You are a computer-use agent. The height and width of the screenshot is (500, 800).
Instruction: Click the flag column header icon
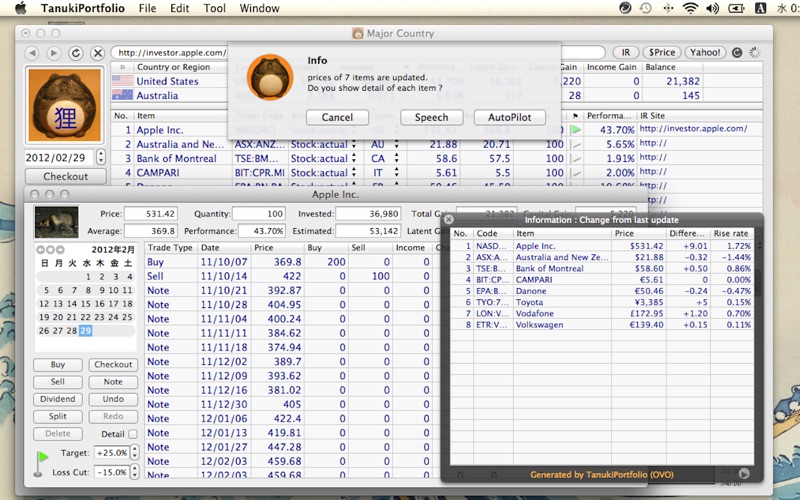576,116
